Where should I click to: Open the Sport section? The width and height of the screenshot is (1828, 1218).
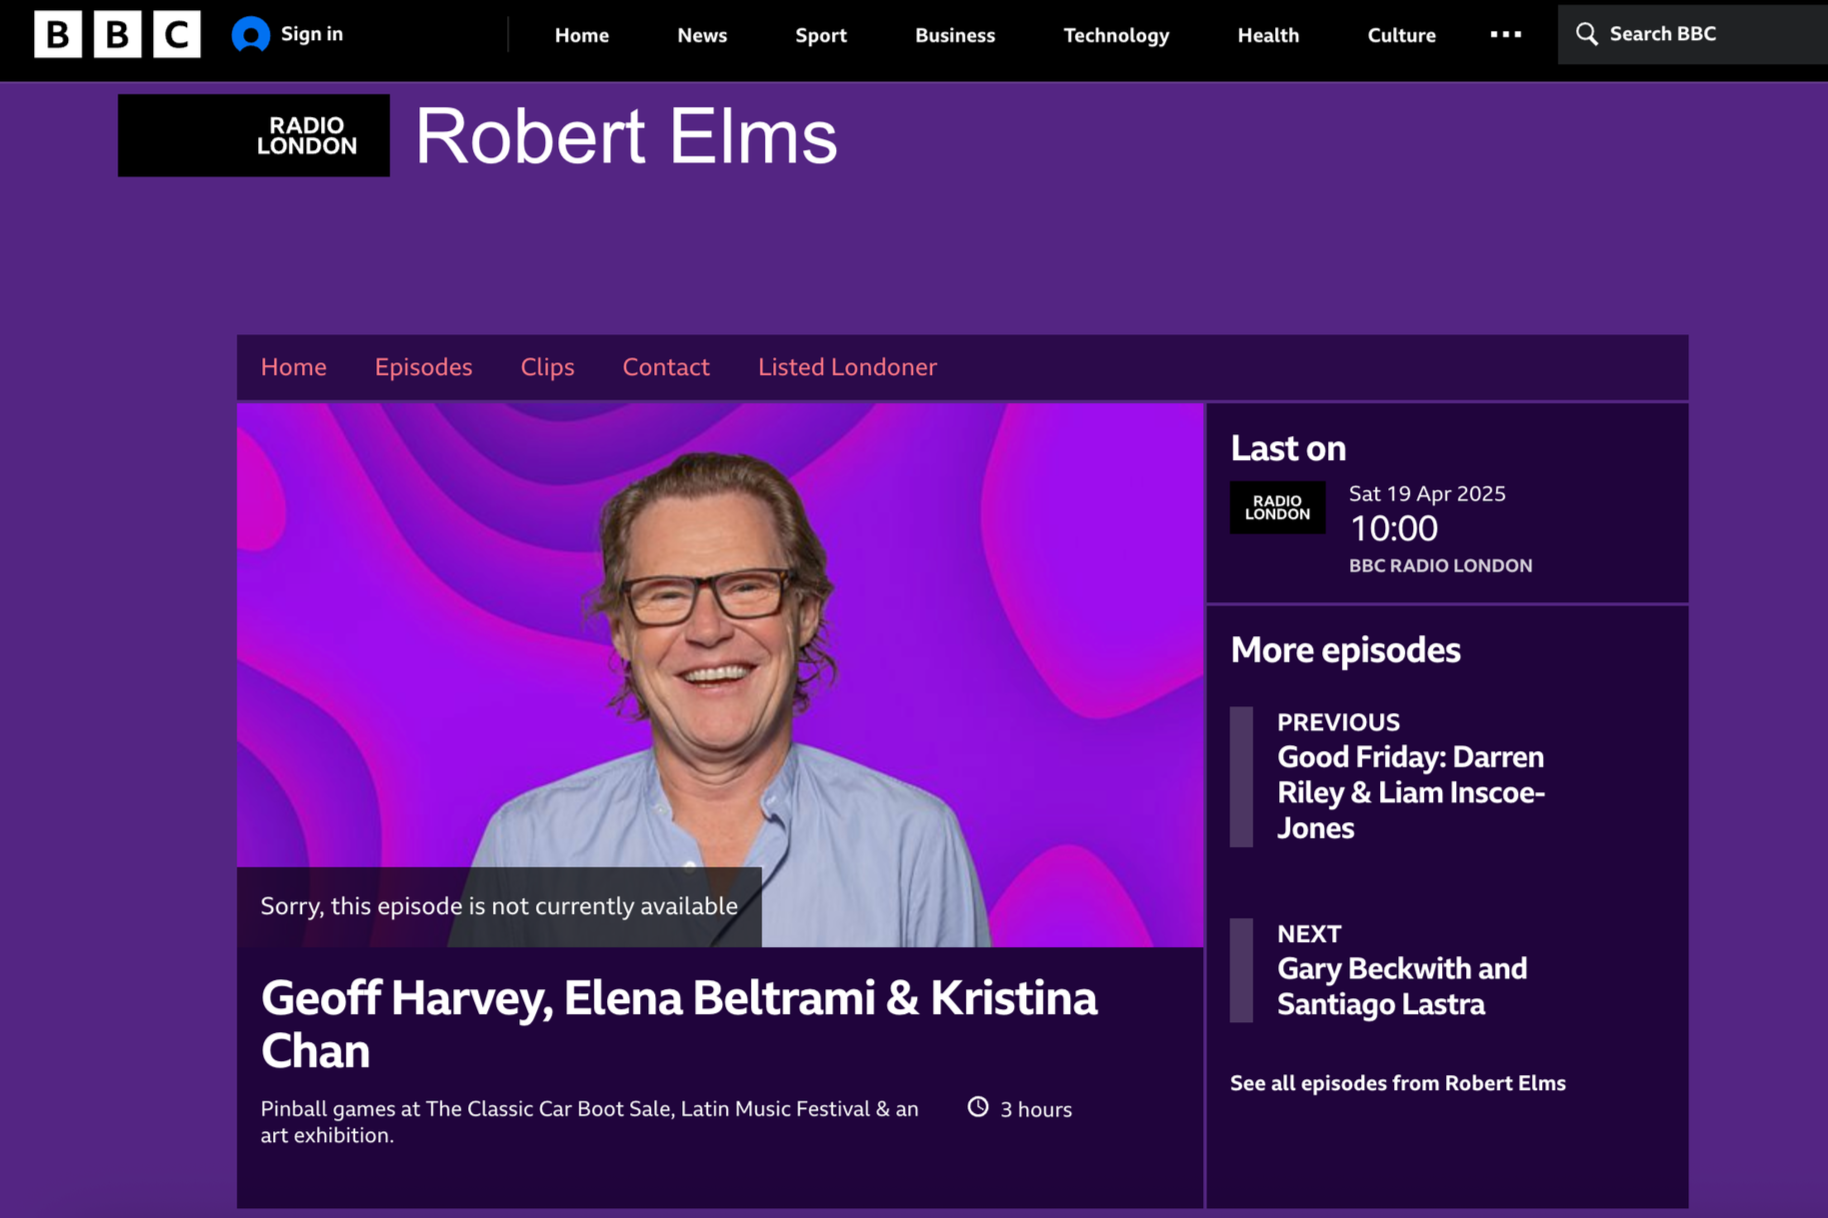coord(821,35)
